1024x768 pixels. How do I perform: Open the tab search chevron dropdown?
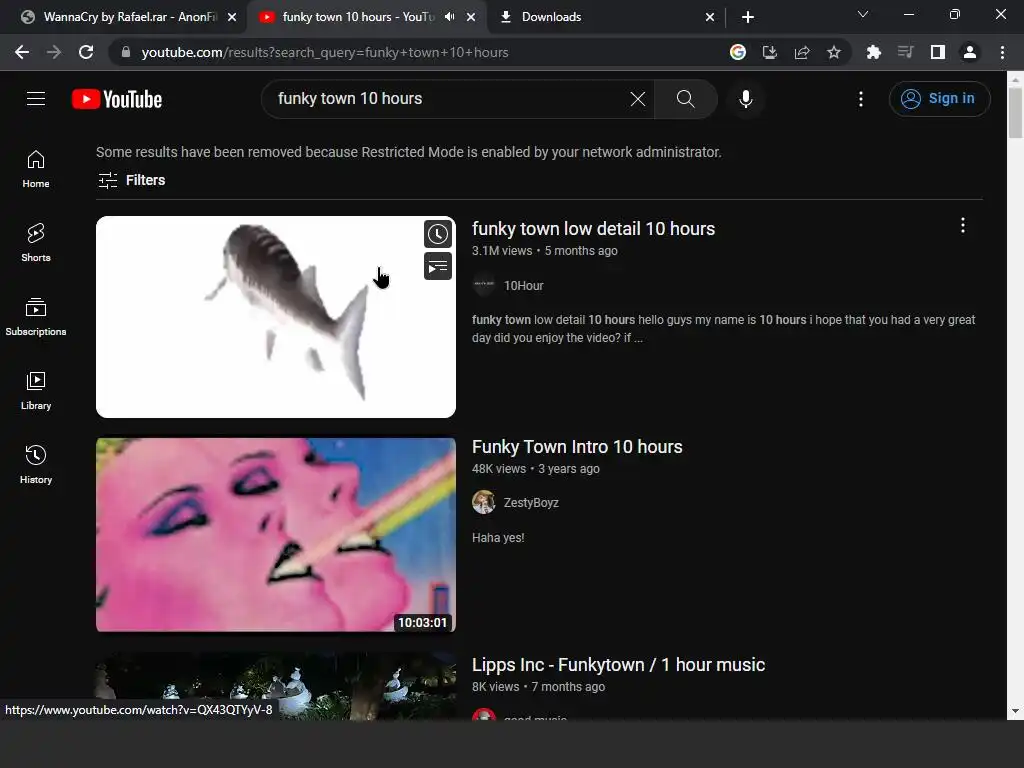click(863, 14)
